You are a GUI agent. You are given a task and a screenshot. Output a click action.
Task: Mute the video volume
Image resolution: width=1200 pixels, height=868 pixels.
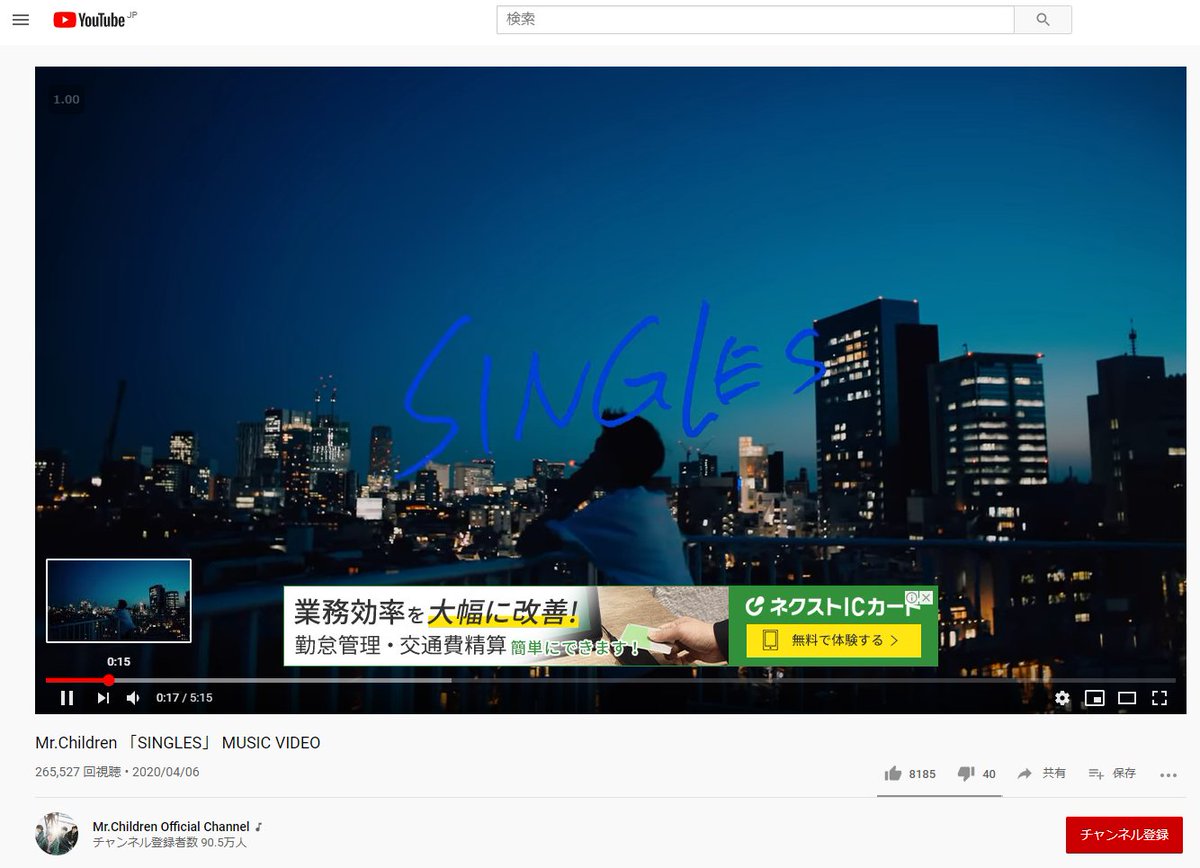133,698
